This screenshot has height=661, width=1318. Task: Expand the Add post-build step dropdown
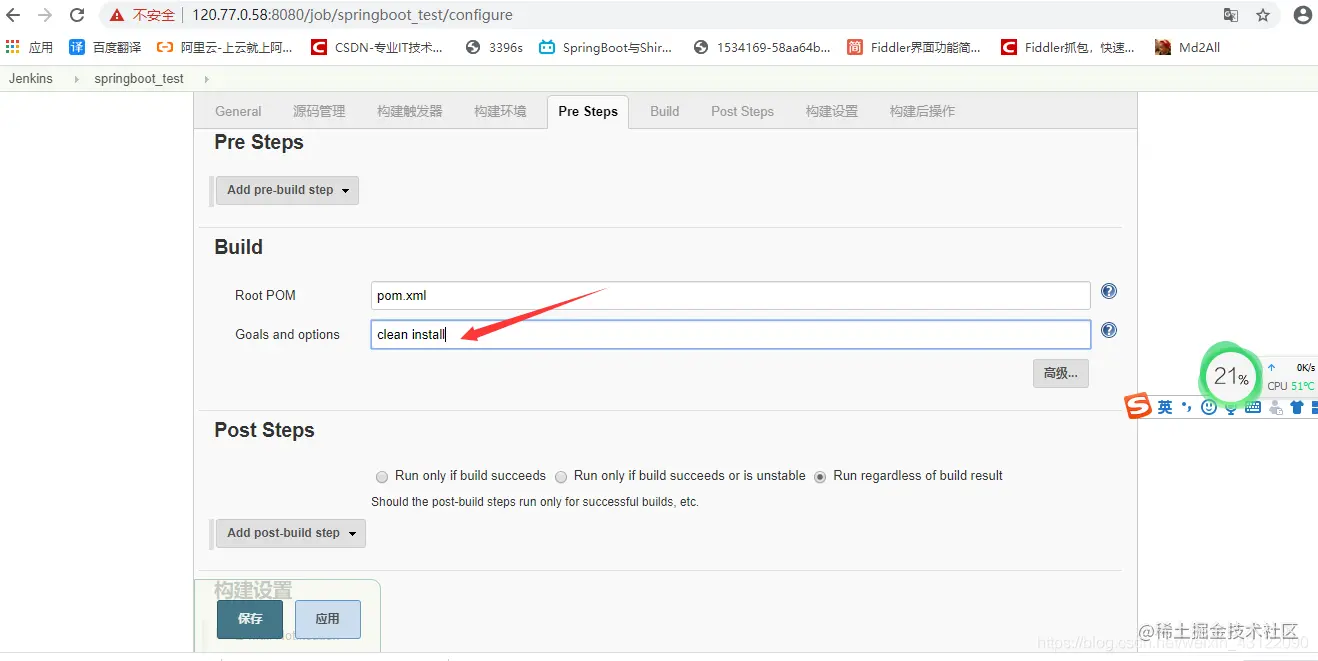pos(291,533)
